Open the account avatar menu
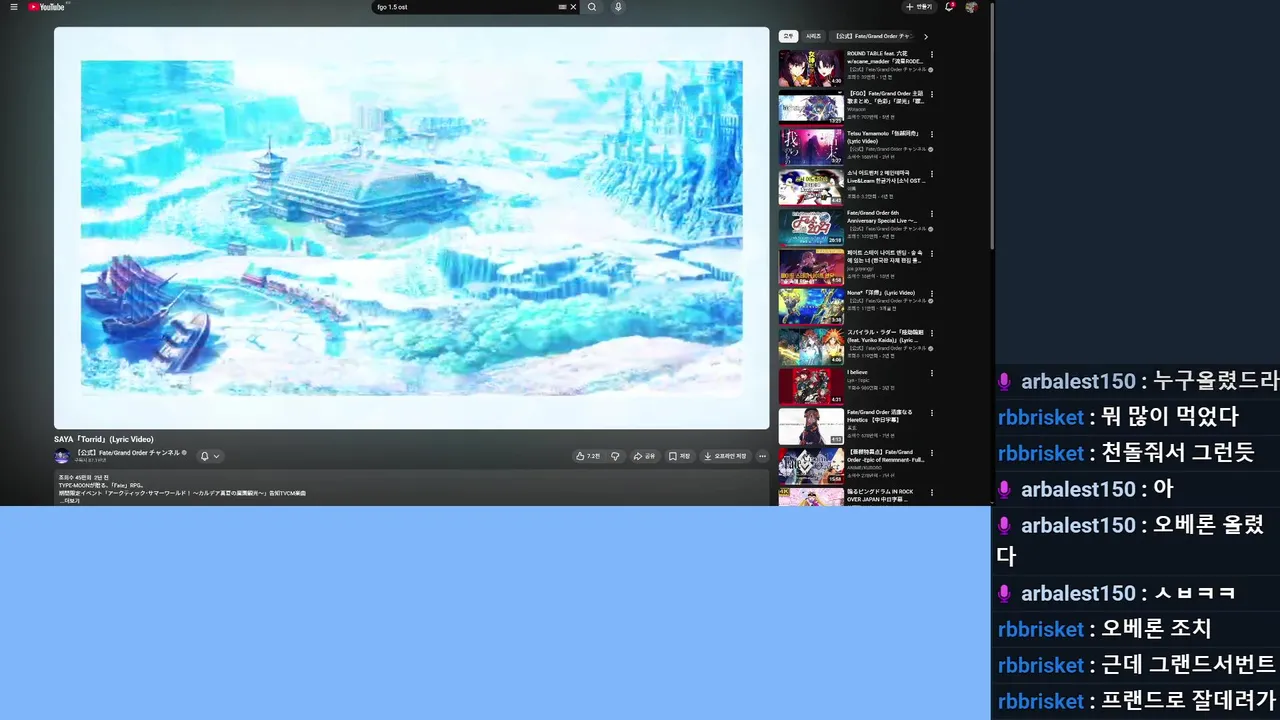Image resolution: width=1280 pixels, height=720 pixels. (x=971, y=7)
